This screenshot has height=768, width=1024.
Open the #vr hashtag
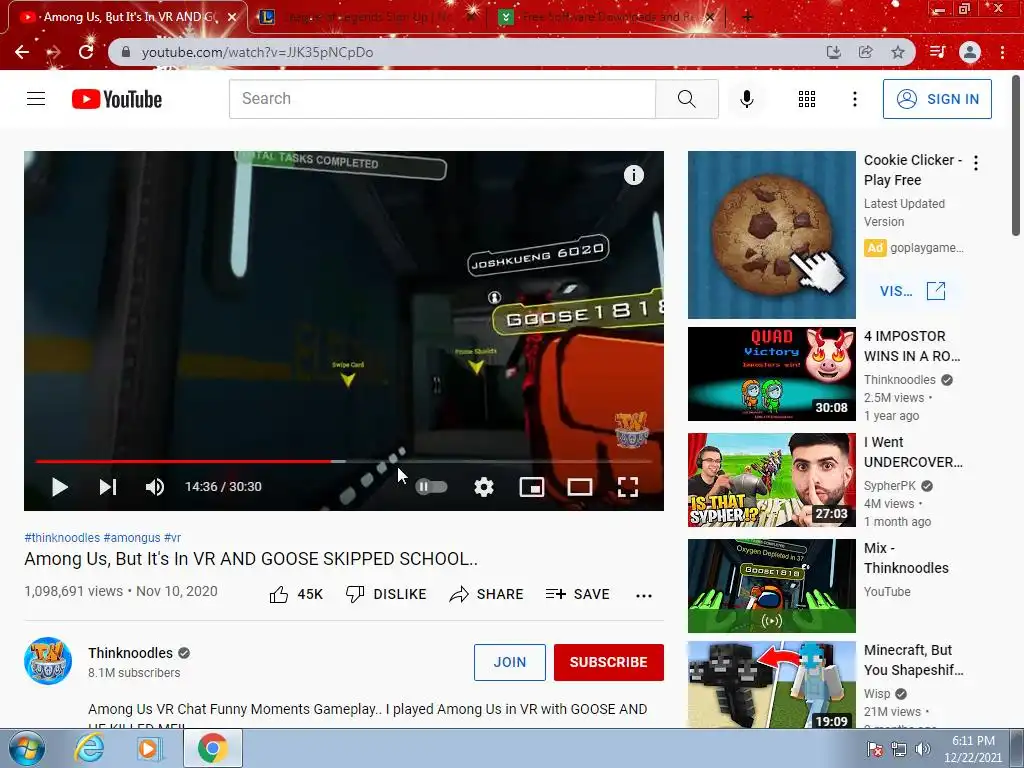click(172, 537)
